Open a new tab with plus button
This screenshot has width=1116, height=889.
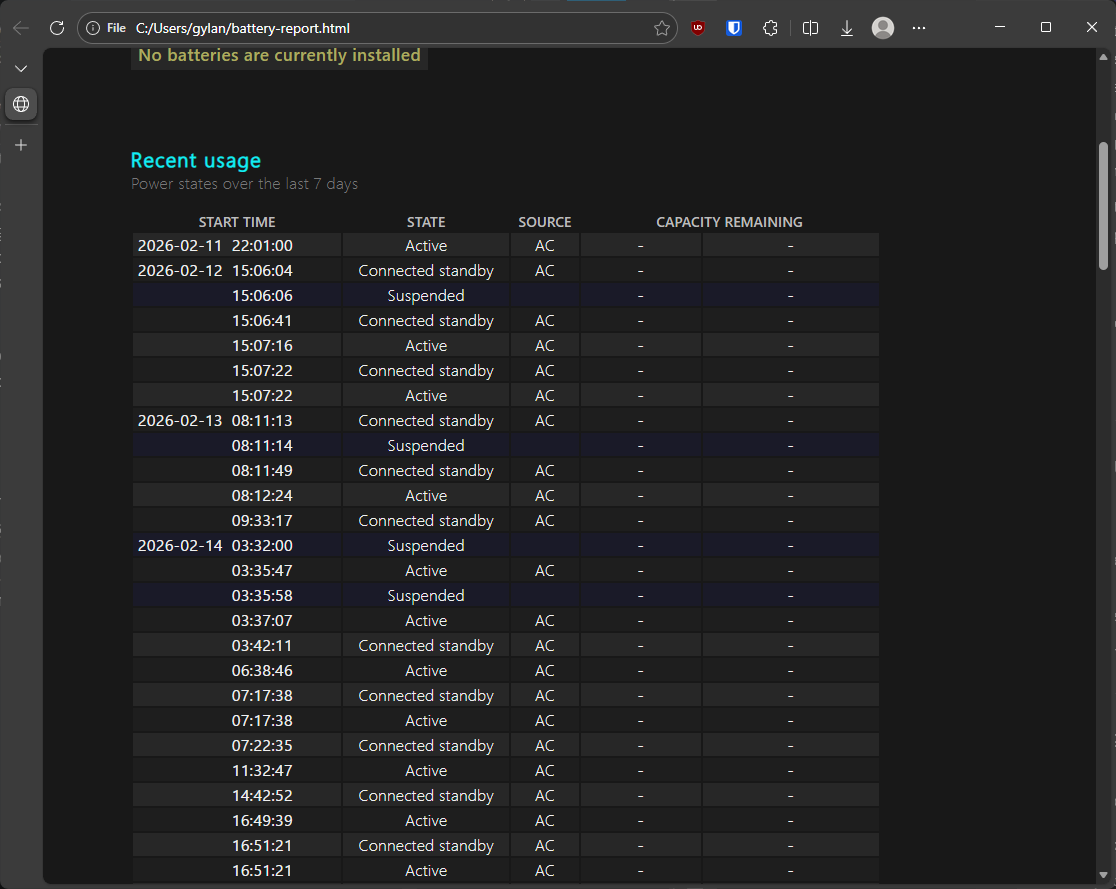[21, 145]
